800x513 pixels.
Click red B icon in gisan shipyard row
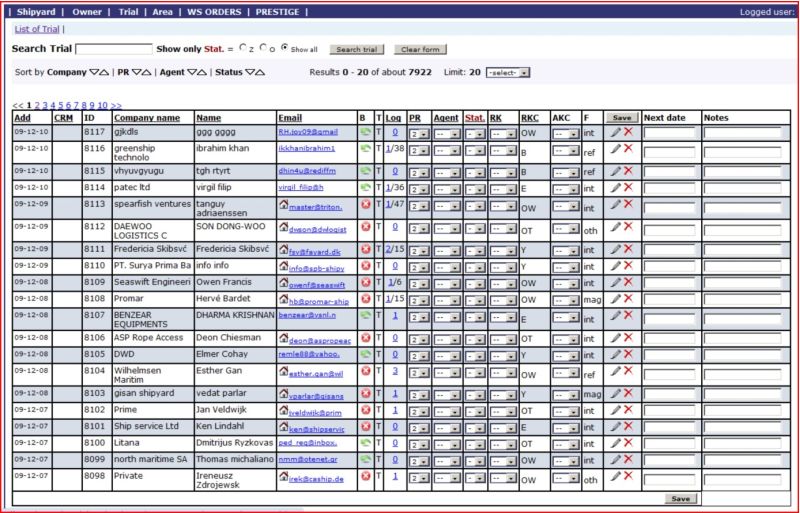click(x=365, y=393)
